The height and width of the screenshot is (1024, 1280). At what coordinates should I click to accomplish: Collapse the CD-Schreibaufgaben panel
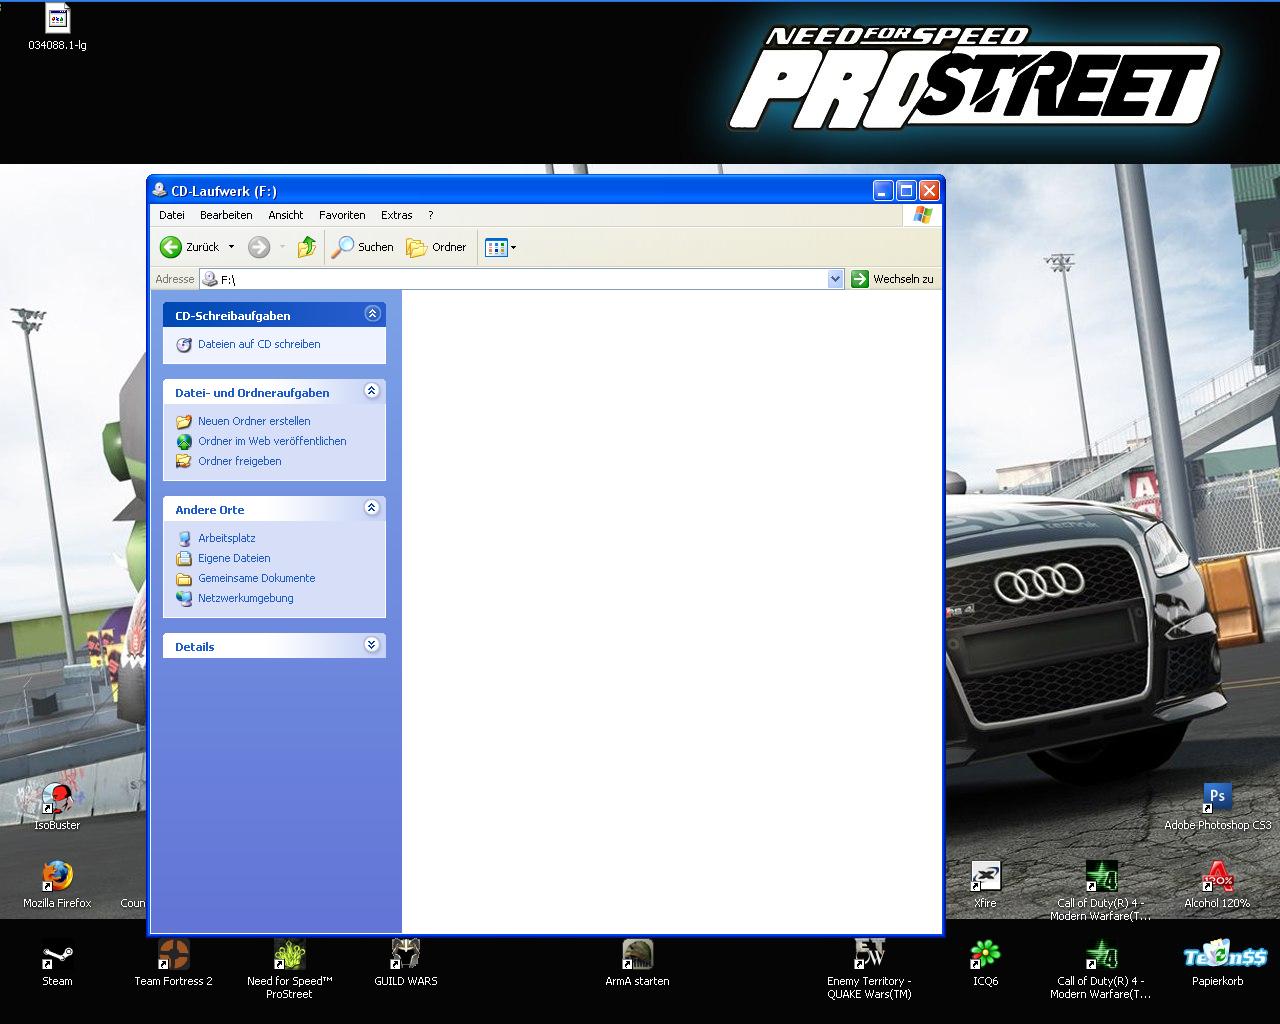pyautogui.click(x=372, y=314)
